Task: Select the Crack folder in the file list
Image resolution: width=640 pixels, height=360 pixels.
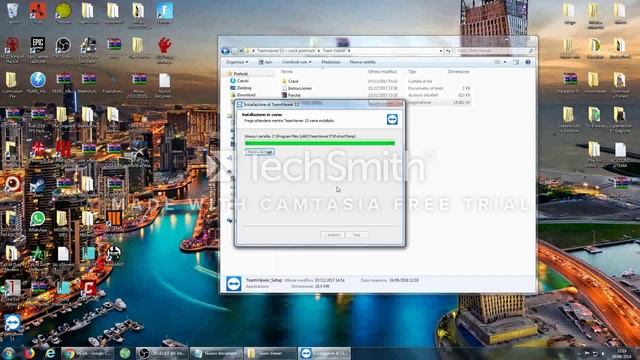Action: tap(293, 81)
